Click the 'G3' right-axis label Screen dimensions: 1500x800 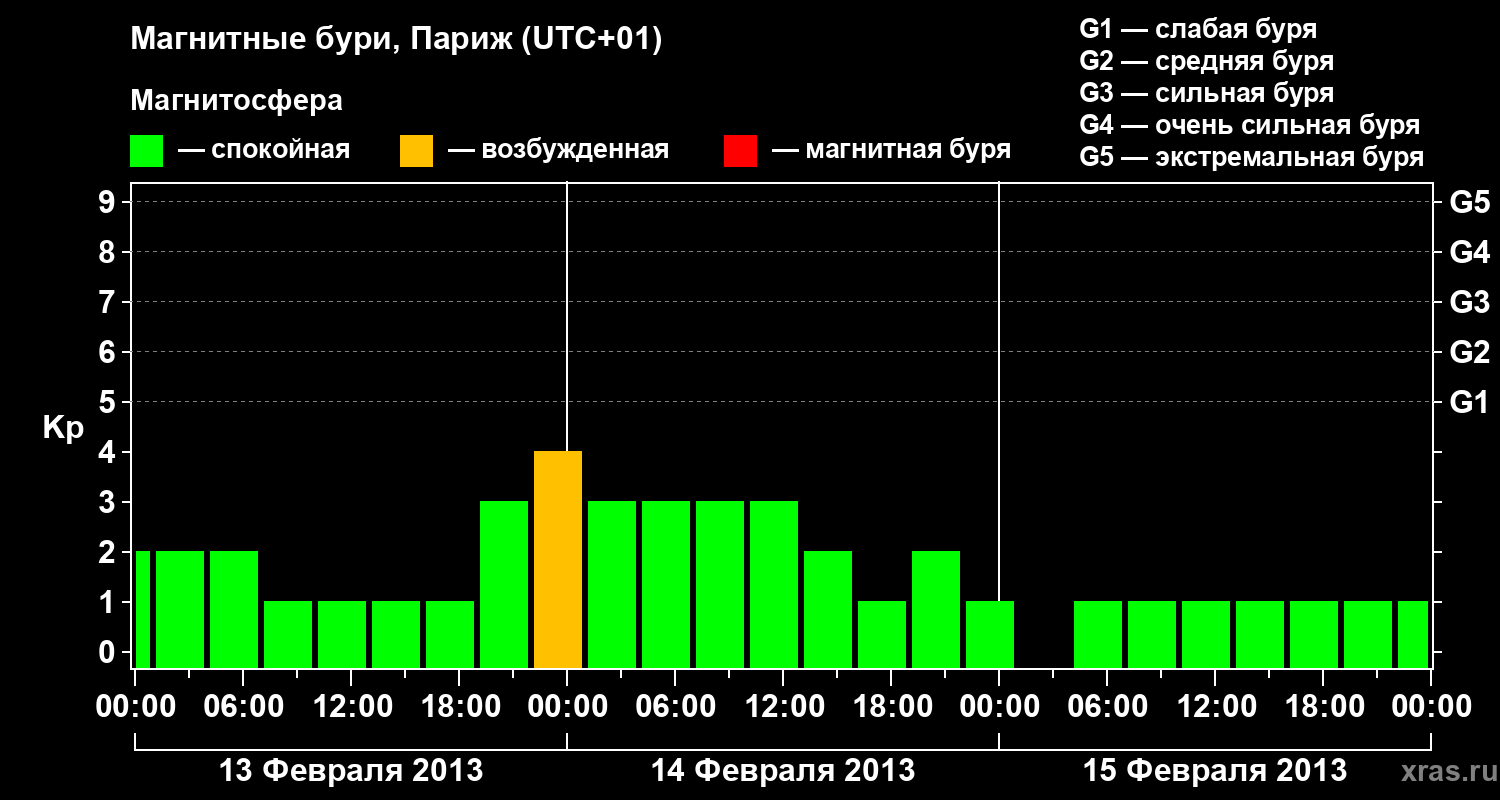[x=1469, y=303]
